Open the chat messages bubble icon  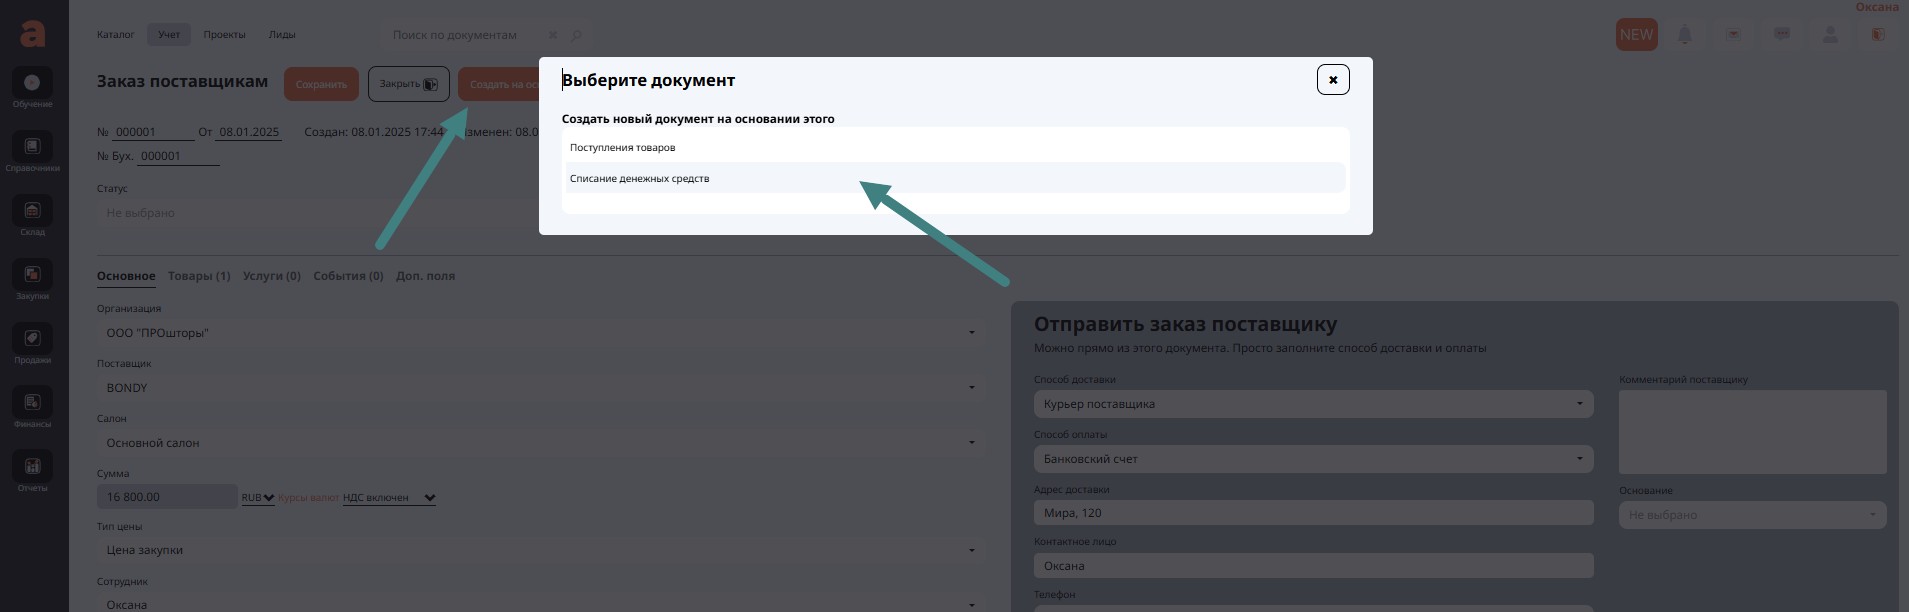coord(1782,35)
